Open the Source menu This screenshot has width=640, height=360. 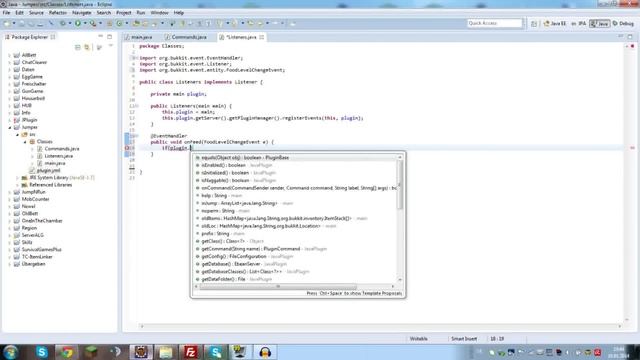click(x=36, y=13)
